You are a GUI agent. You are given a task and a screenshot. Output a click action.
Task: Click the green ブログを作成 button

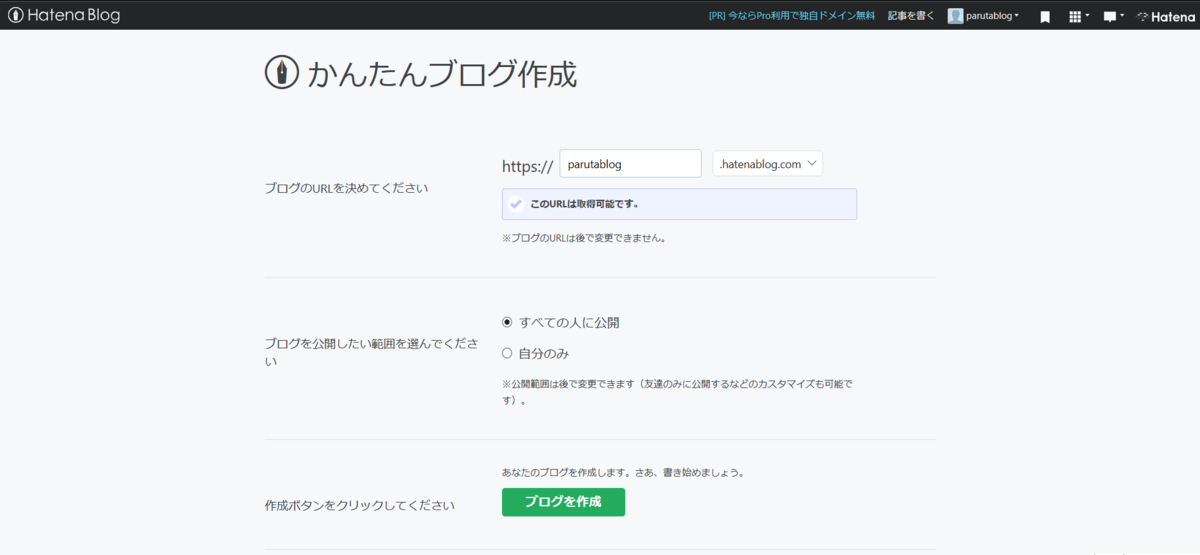tap(563, 502)
